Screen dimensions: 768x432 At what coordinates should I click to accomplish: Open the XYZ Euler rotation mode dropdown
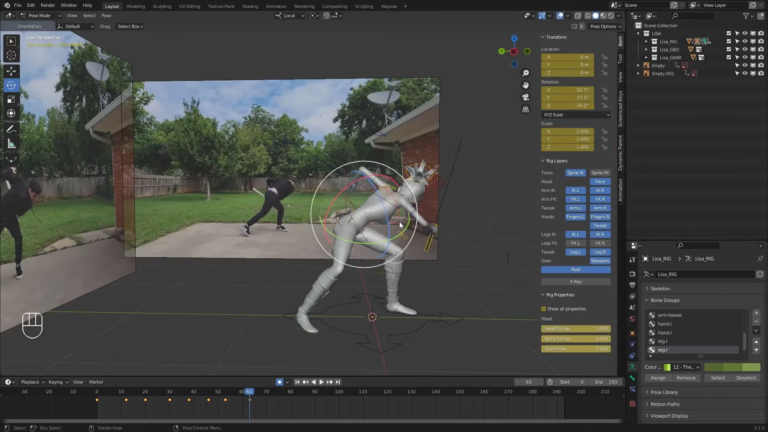pyautogui.click(x=576, y=115)
